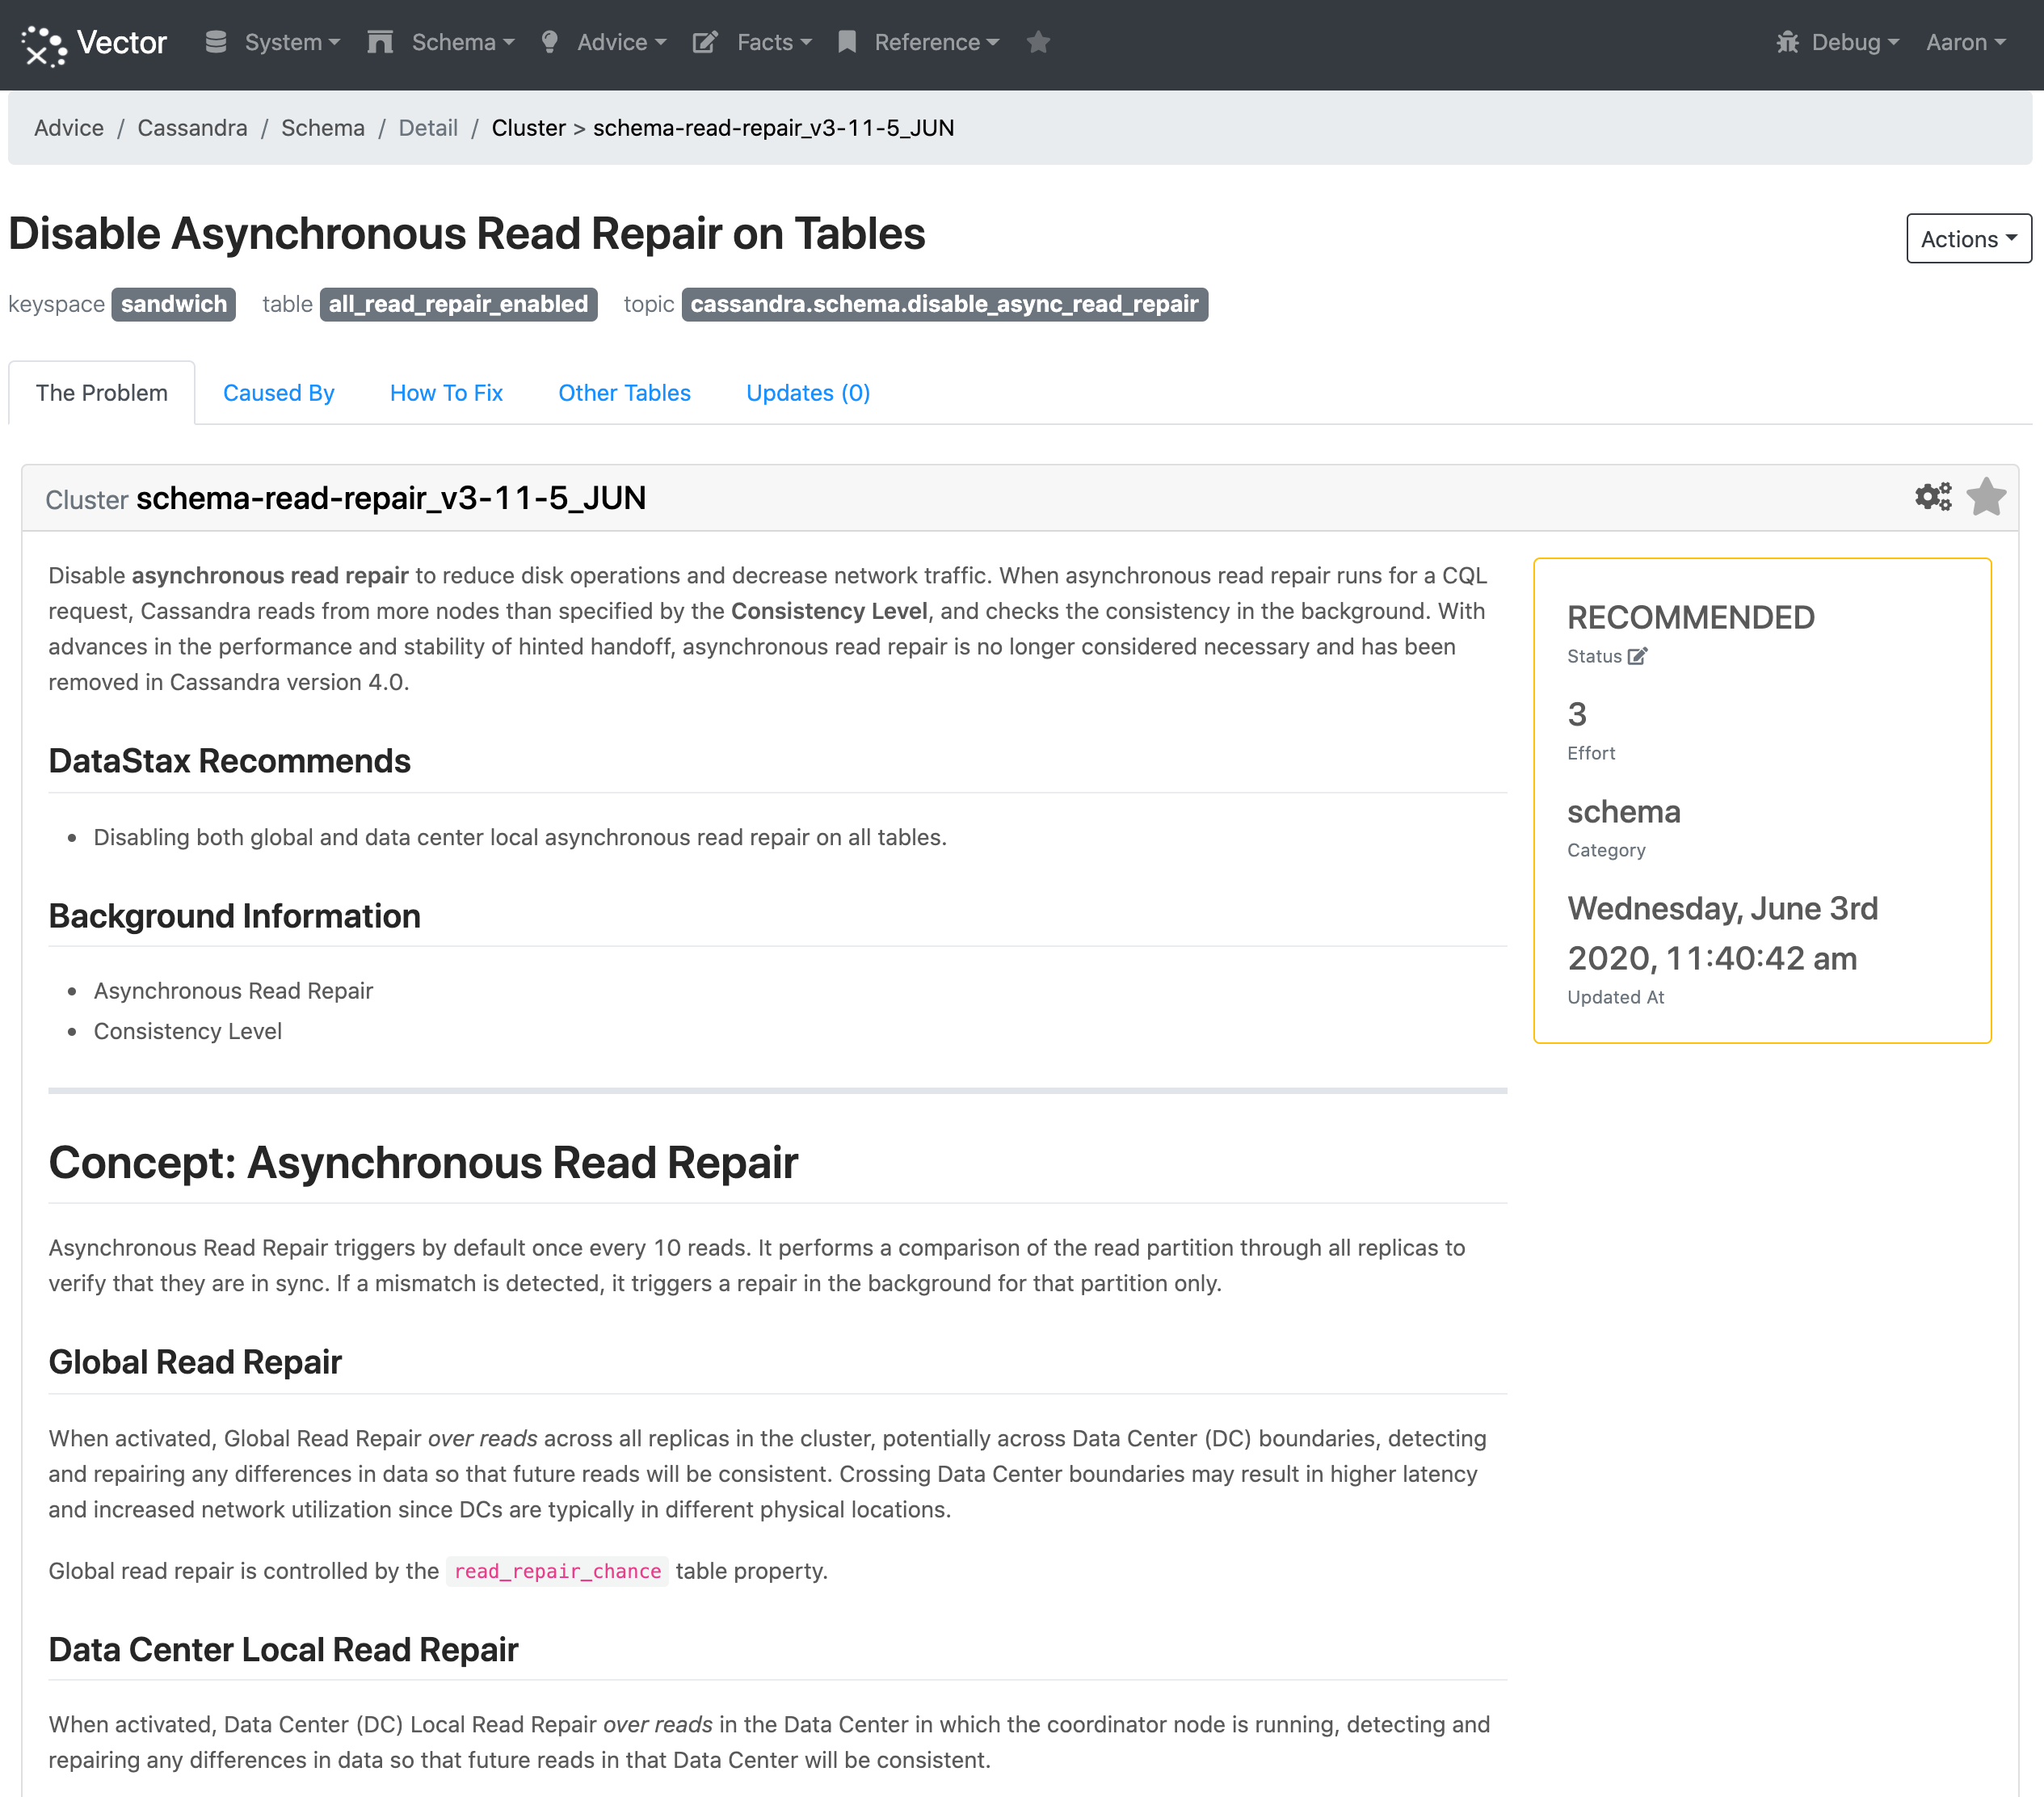This screenshot has width=2044, height=1797.
Task: View the Updates (0) tab
Action: (x=808, y=393)
